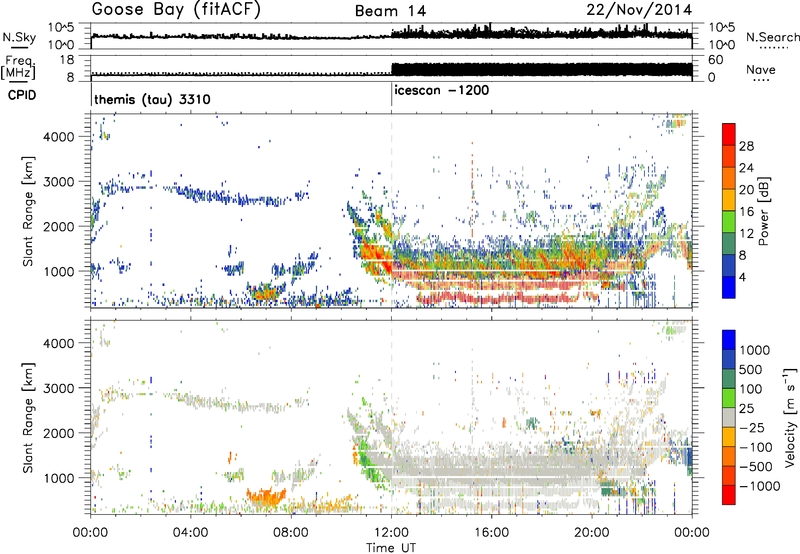Screen dimensions: 800x554
Task: Select the 'Freq. [MHz]' axis label
Action: click(x=19, y=67)
